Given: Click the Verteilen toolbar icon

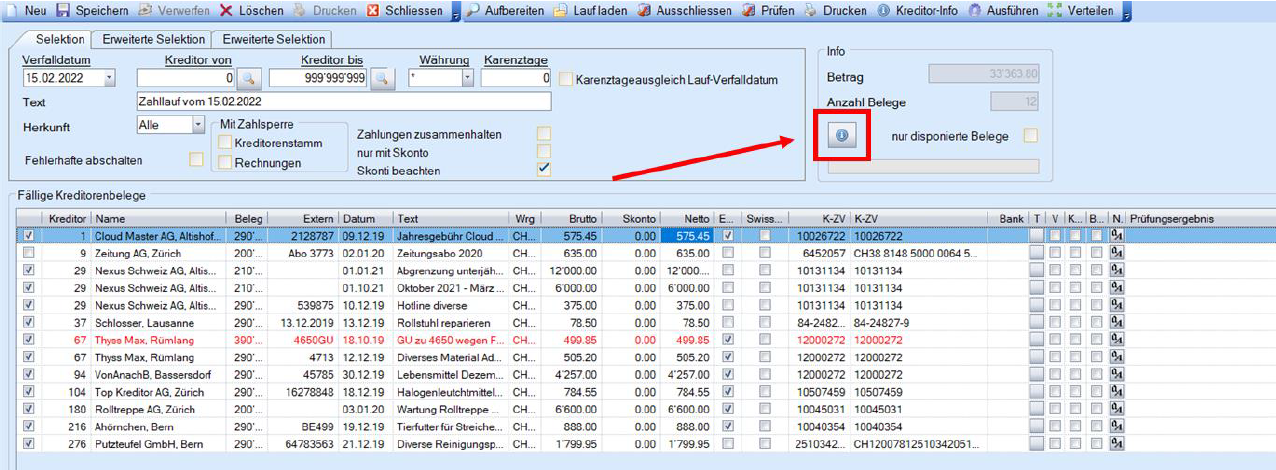Looking at the screenshot, I should click(x=1054, y=10).
